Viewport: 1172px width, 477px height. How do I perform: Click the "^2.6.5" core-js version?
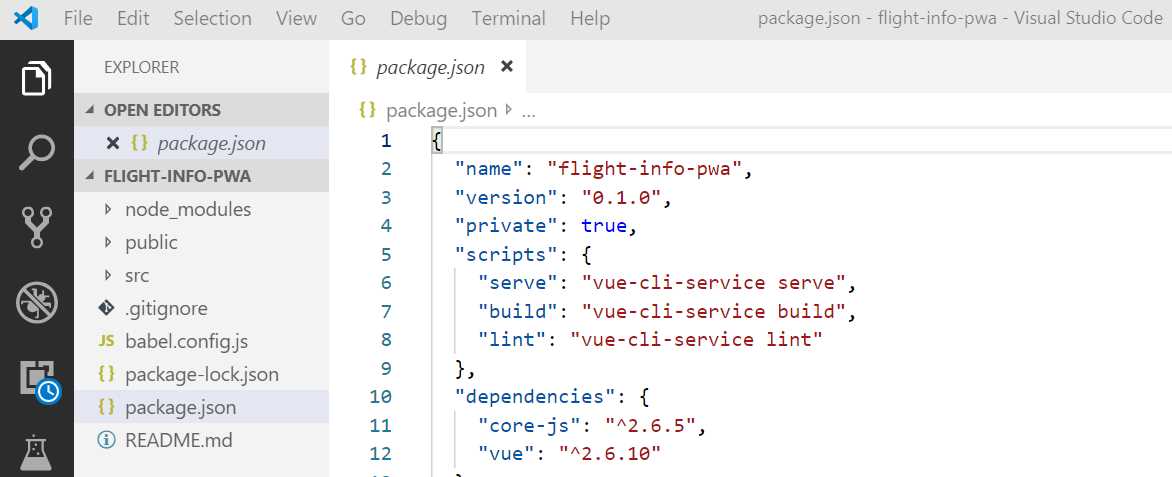click(650, 425)
